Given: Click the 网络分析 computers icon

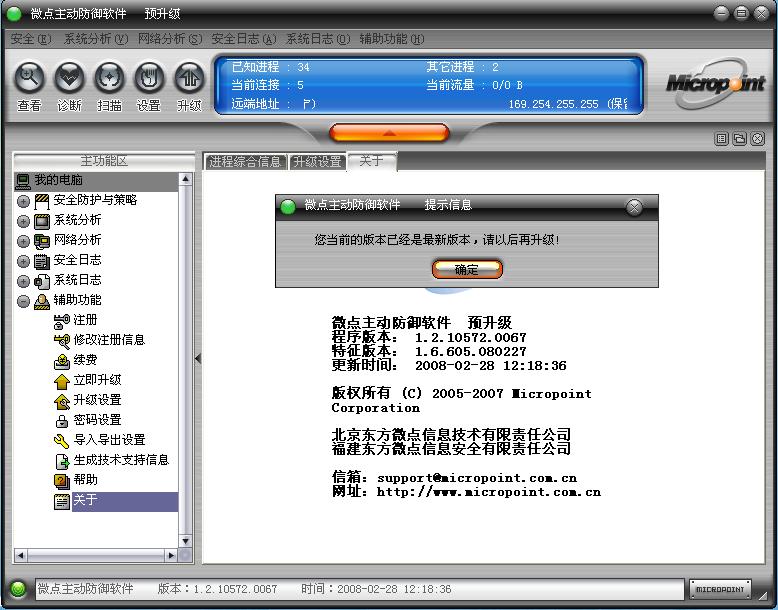Looking at the screenshot, I should click(42, 241).
